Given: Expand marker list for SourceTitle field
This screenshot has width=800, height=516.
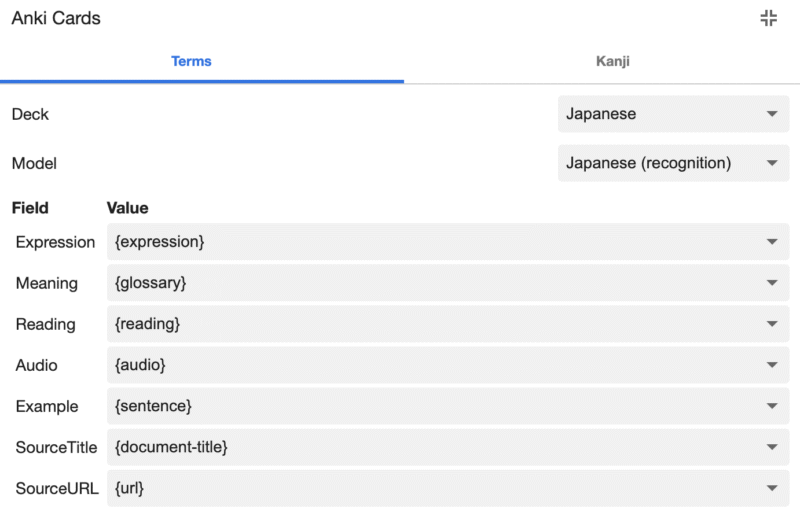Looking at the screenshot, I should point(771,447).
